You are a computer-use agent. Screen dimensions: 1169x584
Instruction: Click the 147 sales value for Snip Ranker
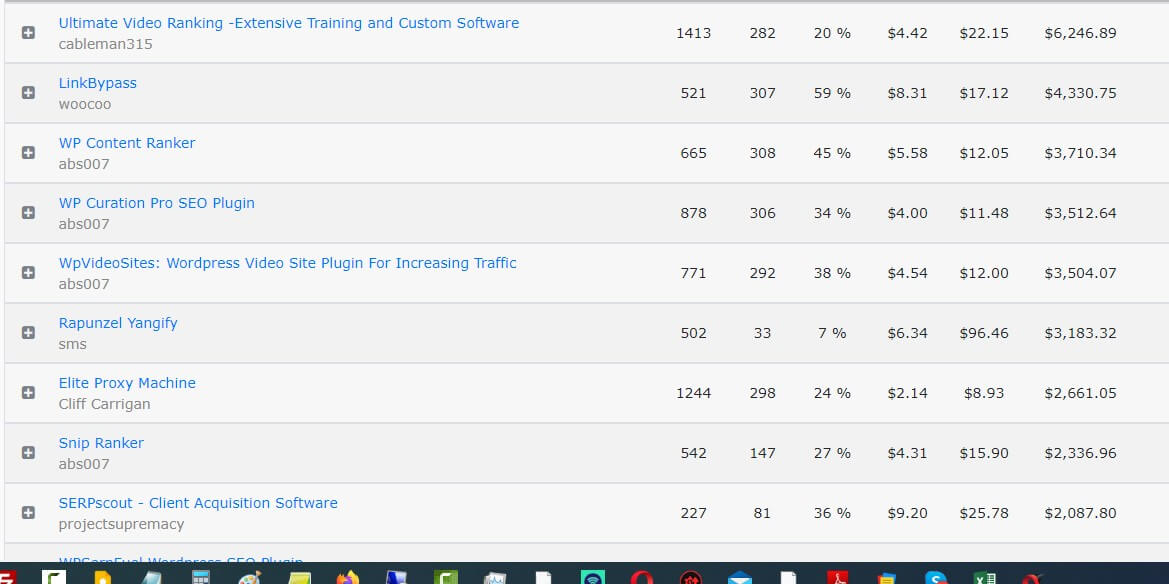[x=763, y=453]
